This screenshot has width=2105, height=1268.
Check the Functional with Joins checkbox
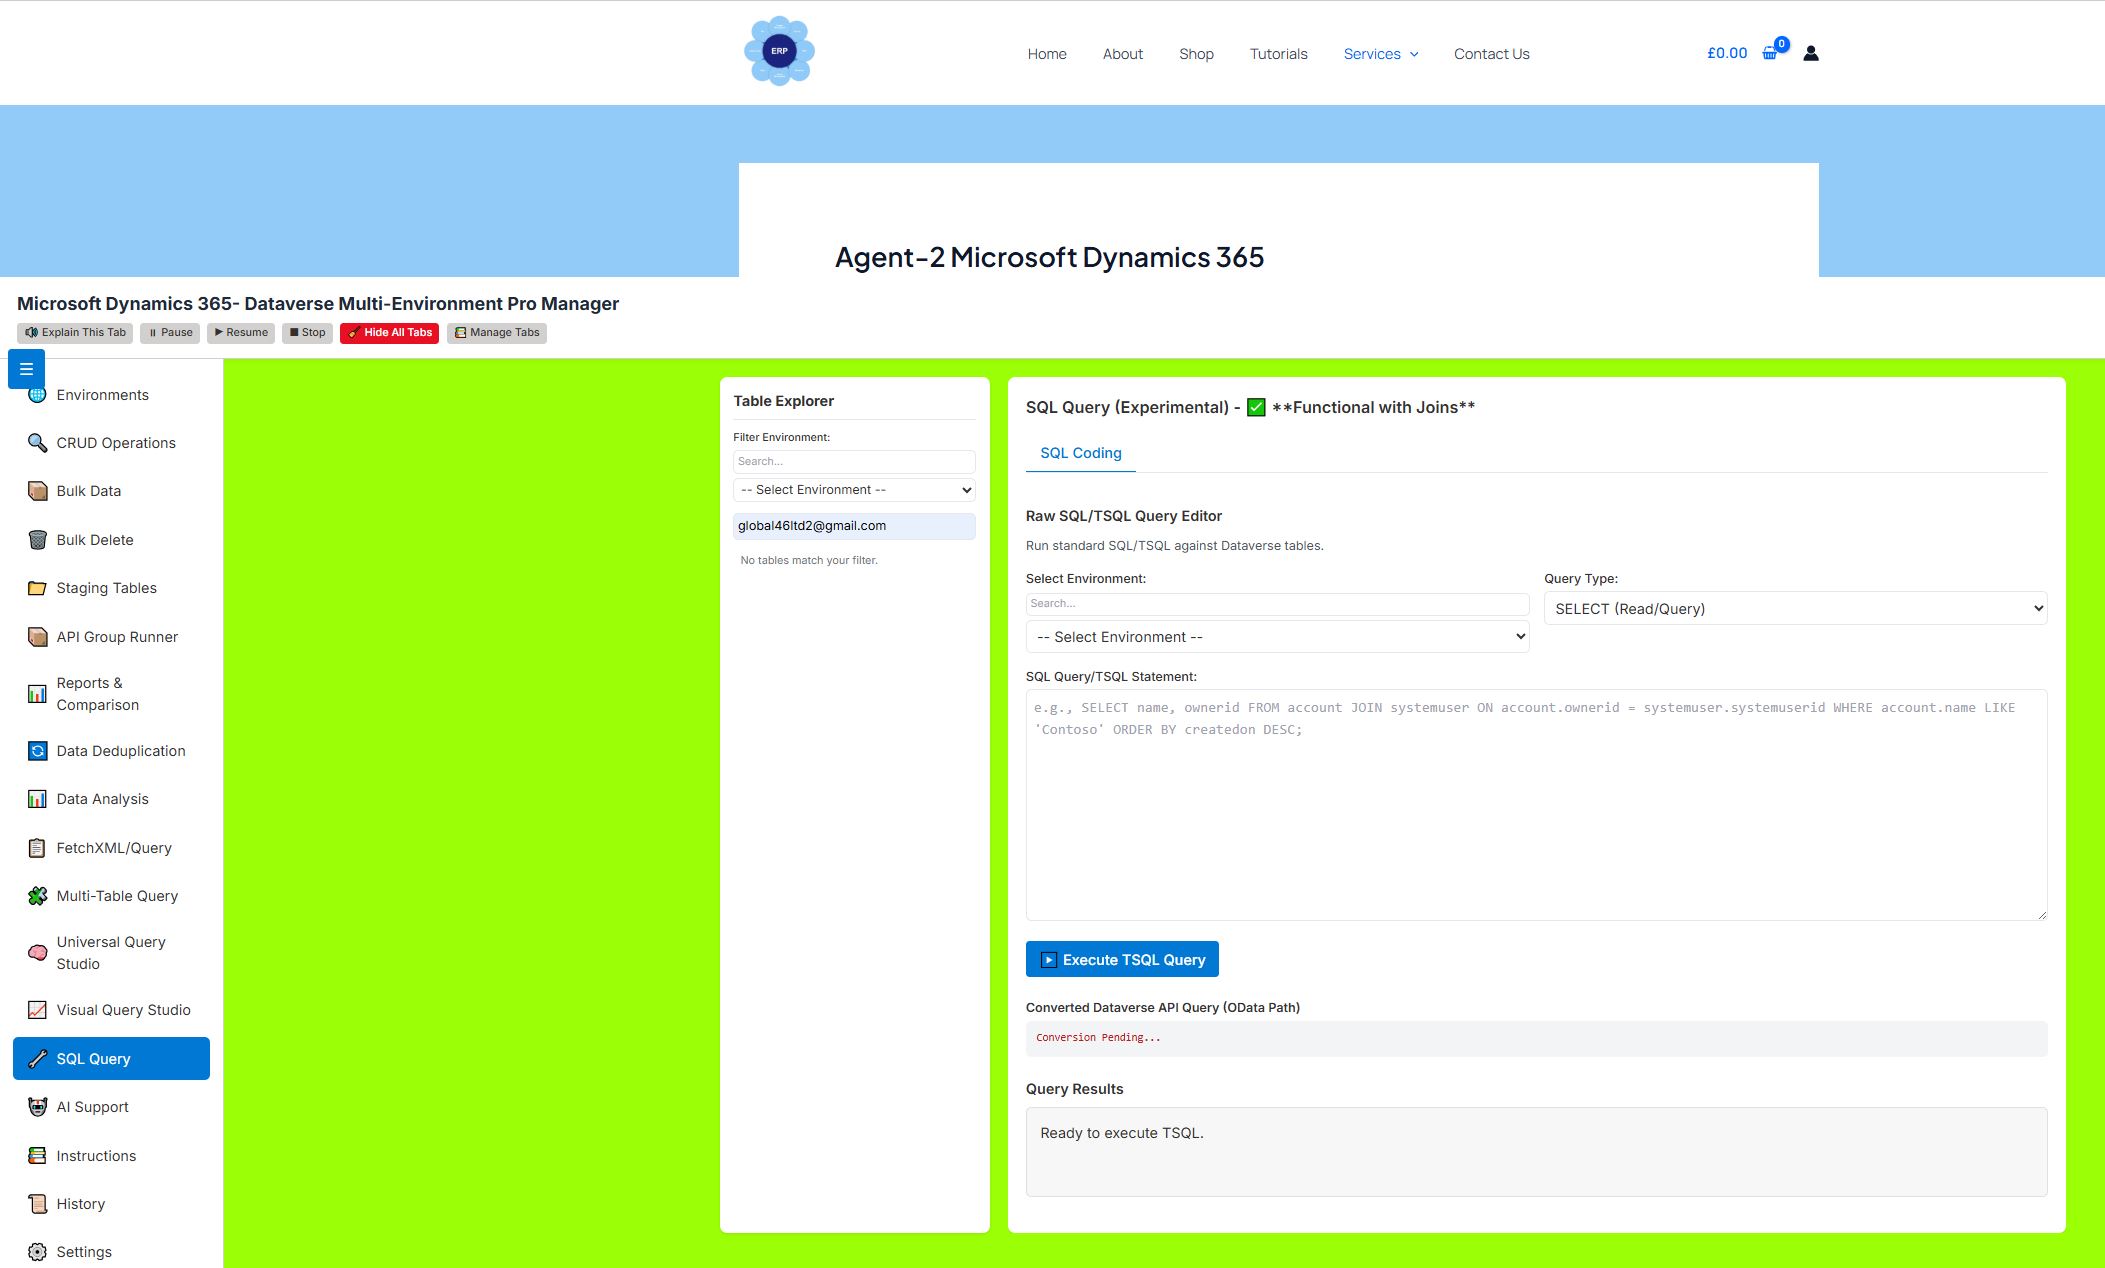point(1255,407)
